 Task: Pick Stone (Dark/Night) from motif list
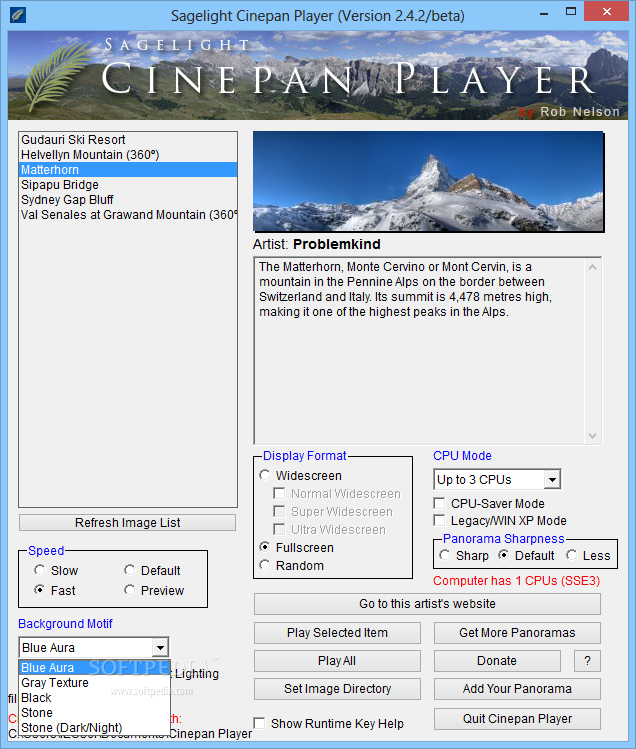(x=95, y=728)
